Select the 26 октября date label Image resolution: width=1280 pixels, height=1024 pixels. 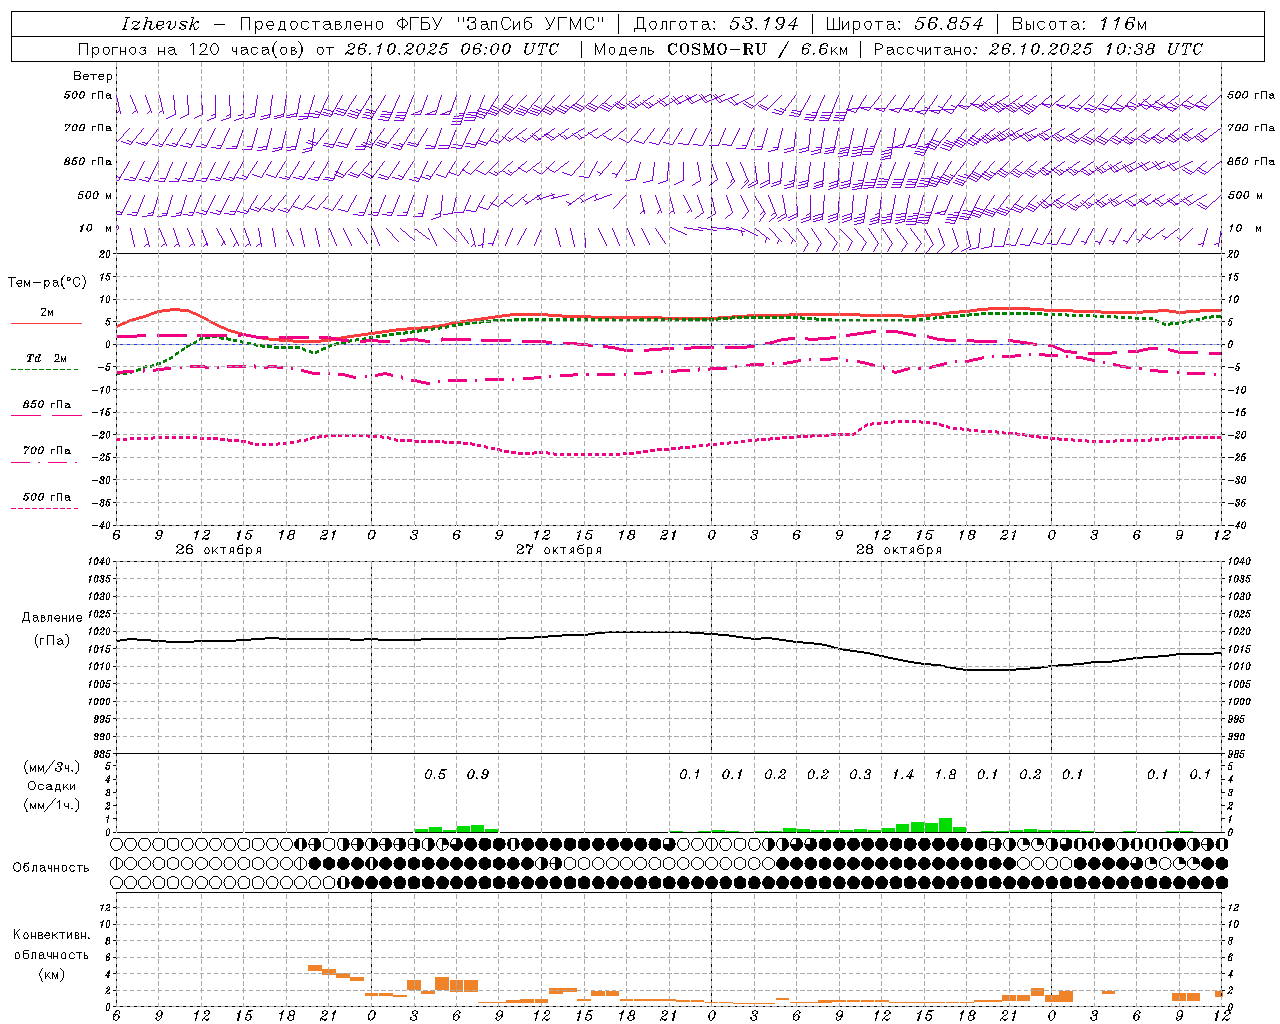point(219,550)
